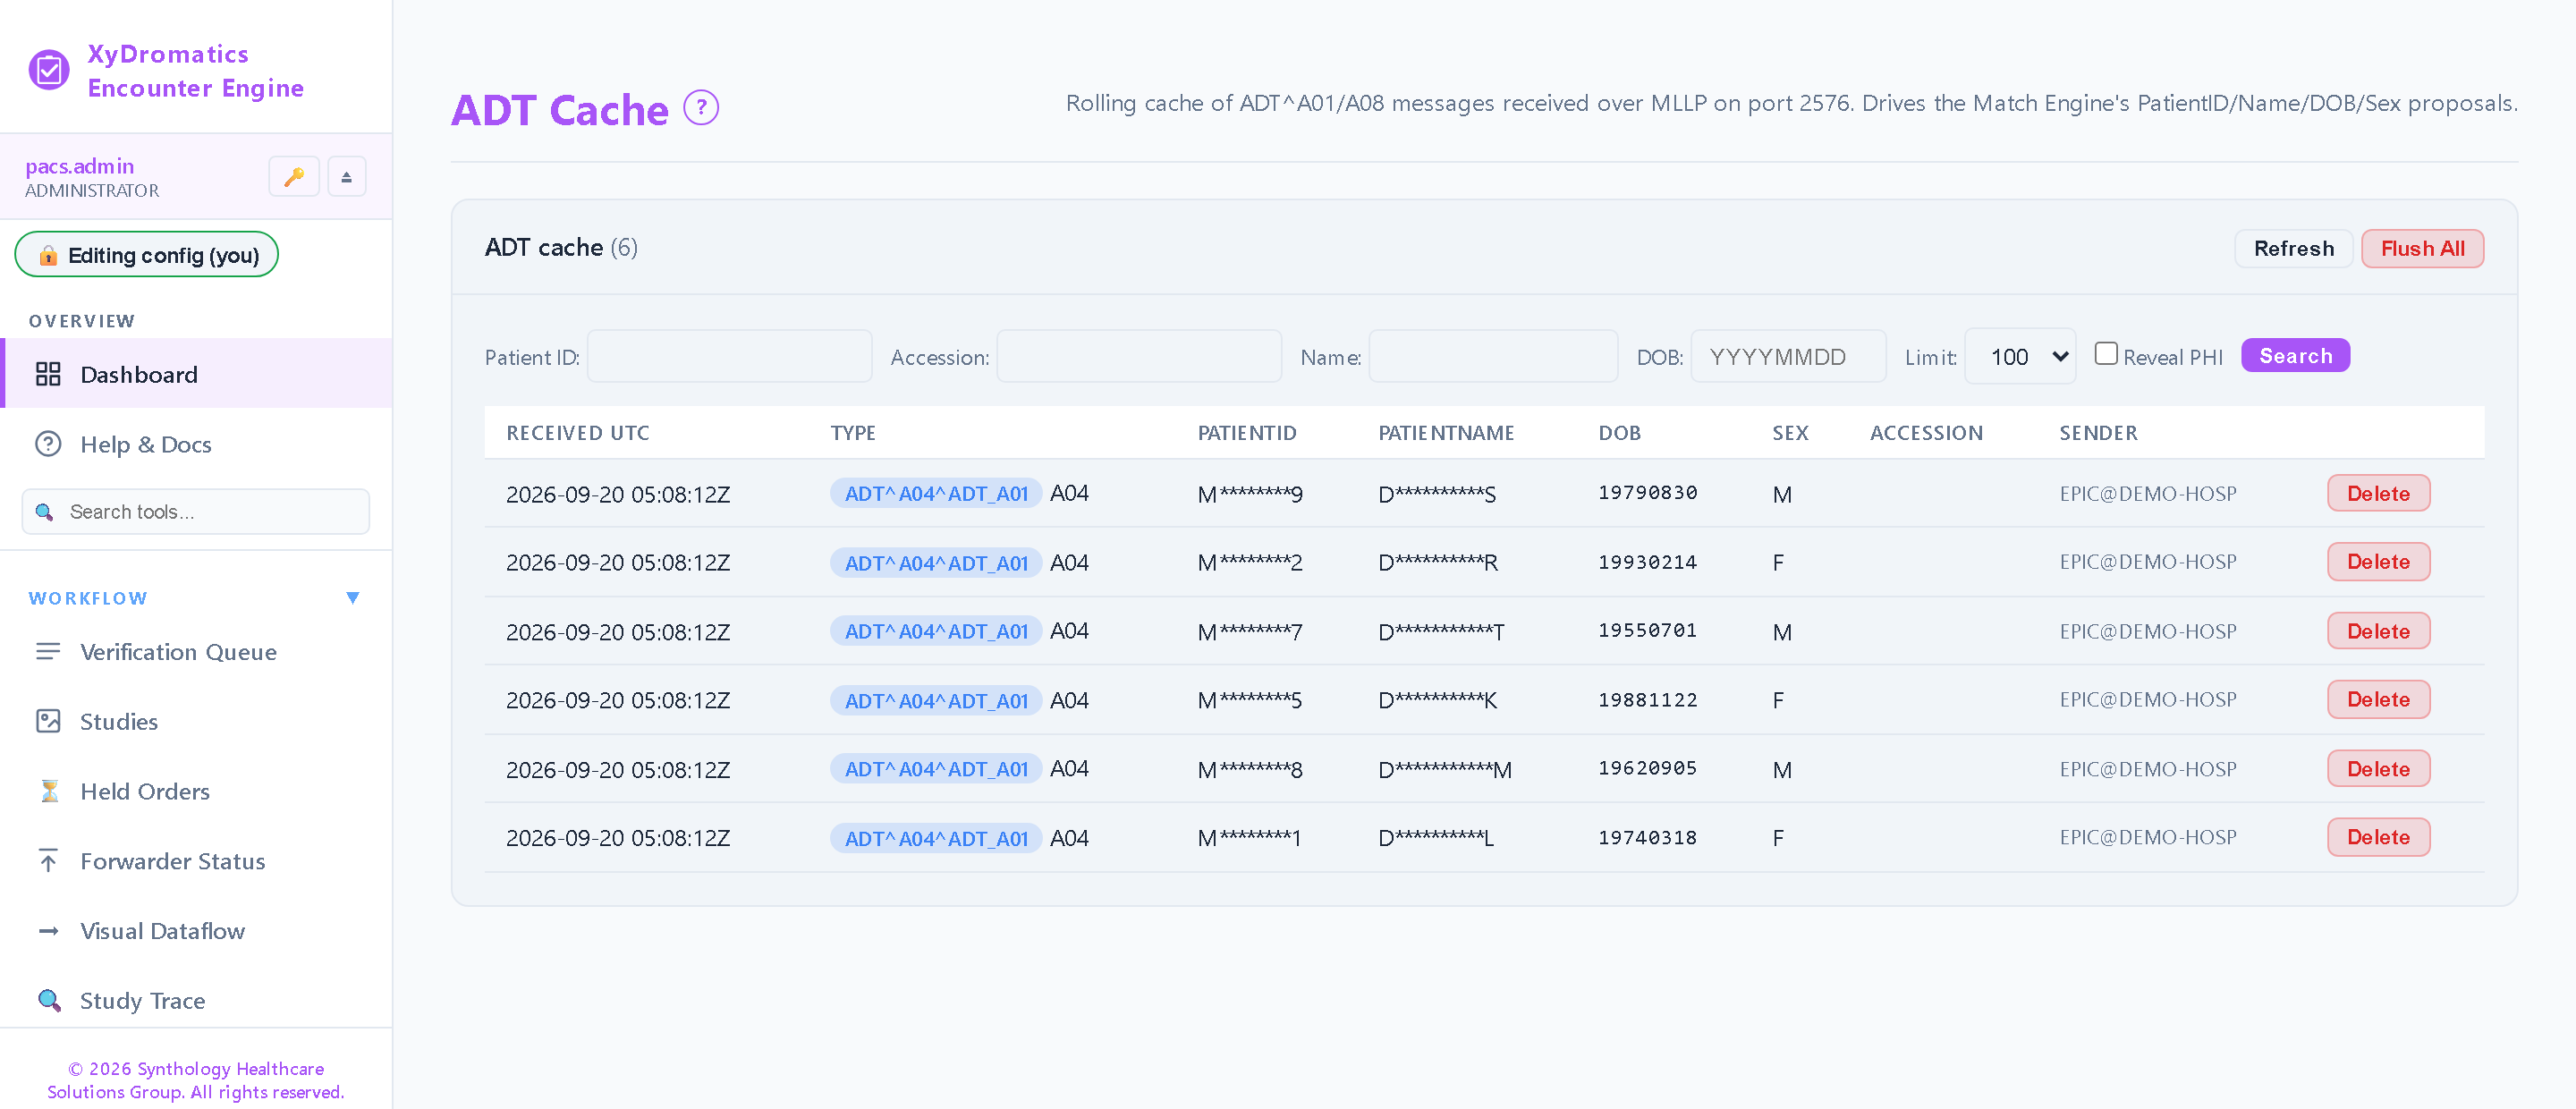This screenshot has width=2576, height=1109.
Task: Click the eject icon next to the key
Action: [347, 177]
